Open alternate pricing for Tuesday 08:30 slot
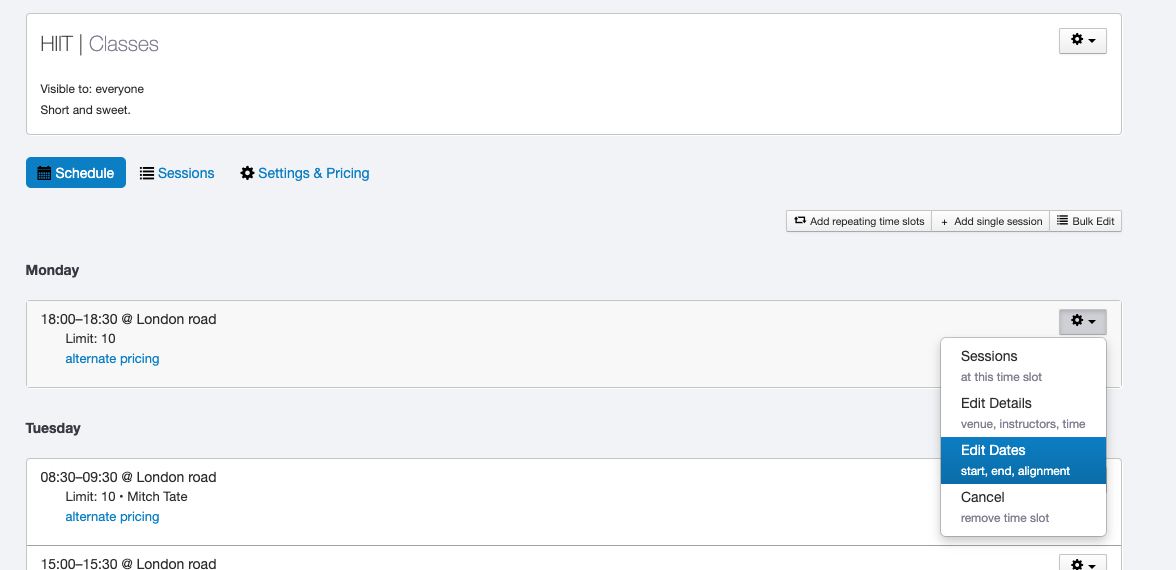 [x=112, y=517]
